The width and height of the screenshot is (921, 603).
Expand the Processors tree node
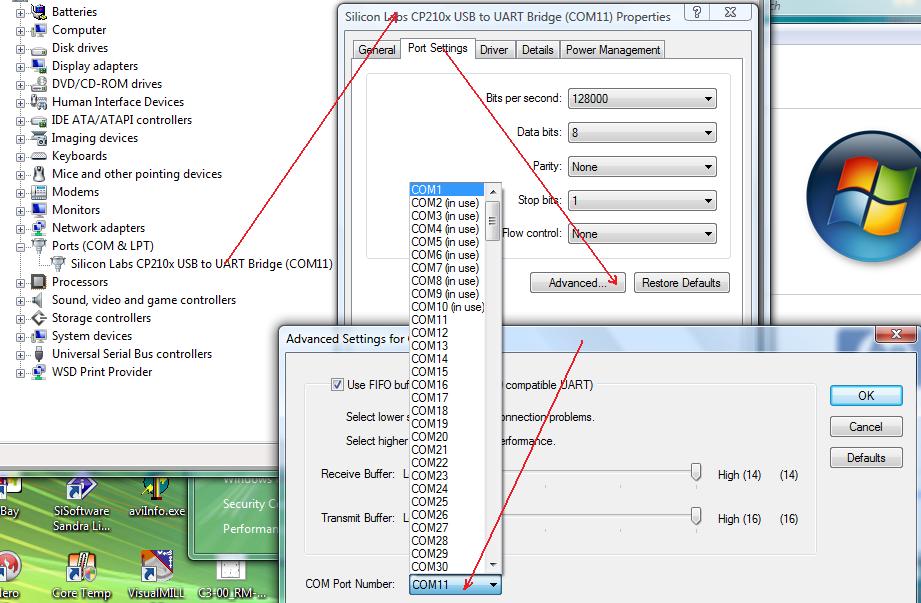[21, 283]
